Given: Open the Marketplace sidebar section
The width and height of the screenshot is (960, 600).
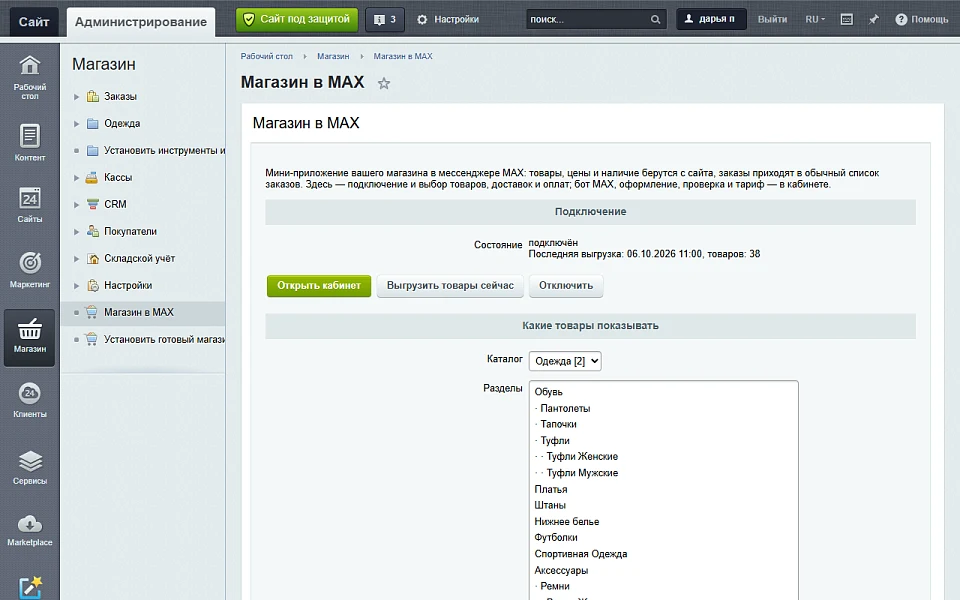Looking at the screenshot, I should [x=29, y=530].
